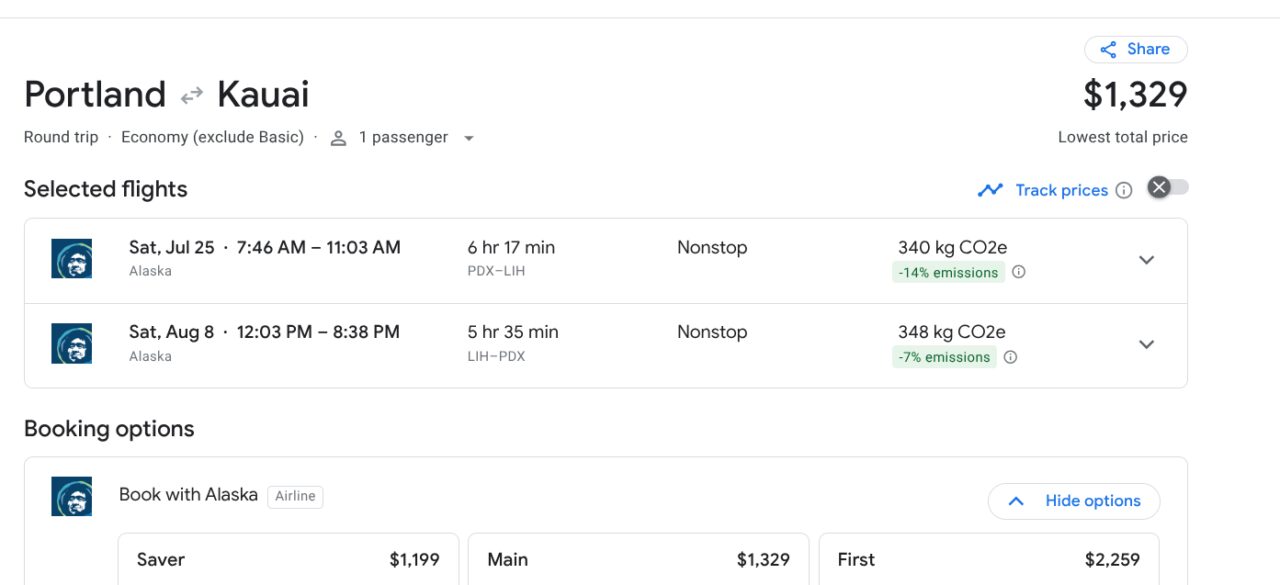Screen dimensions: 1280x585
Task: Click the info icon beside -7% emissions
Action: pos(1011,357)
